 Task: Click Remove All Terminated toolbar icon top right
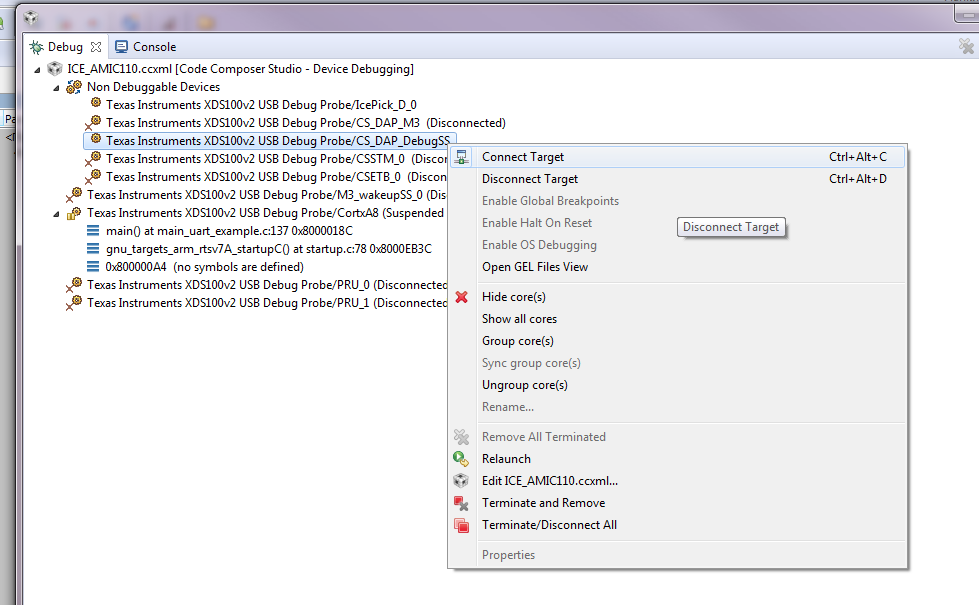(966, 46)
